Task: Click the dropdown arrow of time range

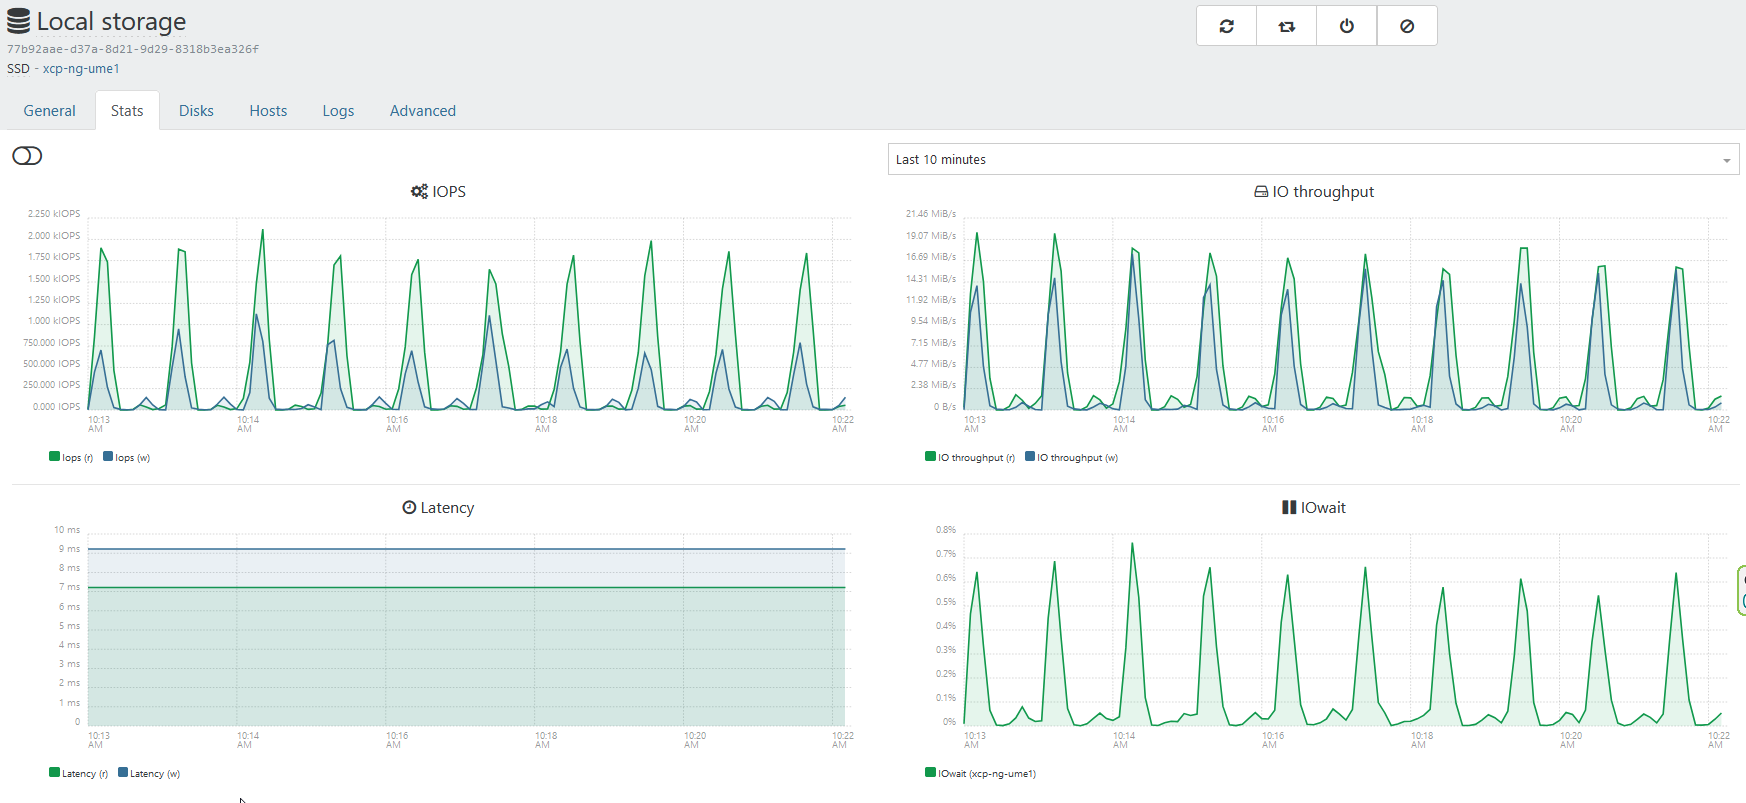Action: coord(1726,160)
